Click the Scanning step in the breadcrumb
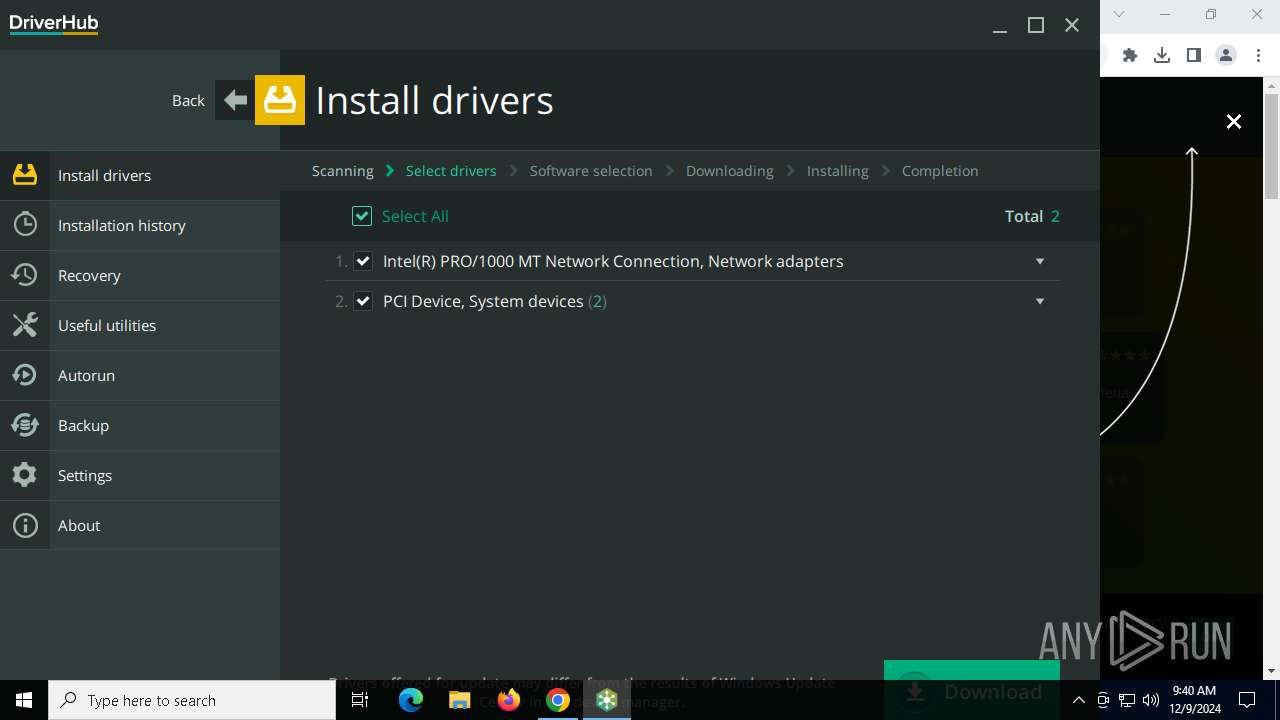The height and width of the screenshot is (720, 1280). pos(343,171)
